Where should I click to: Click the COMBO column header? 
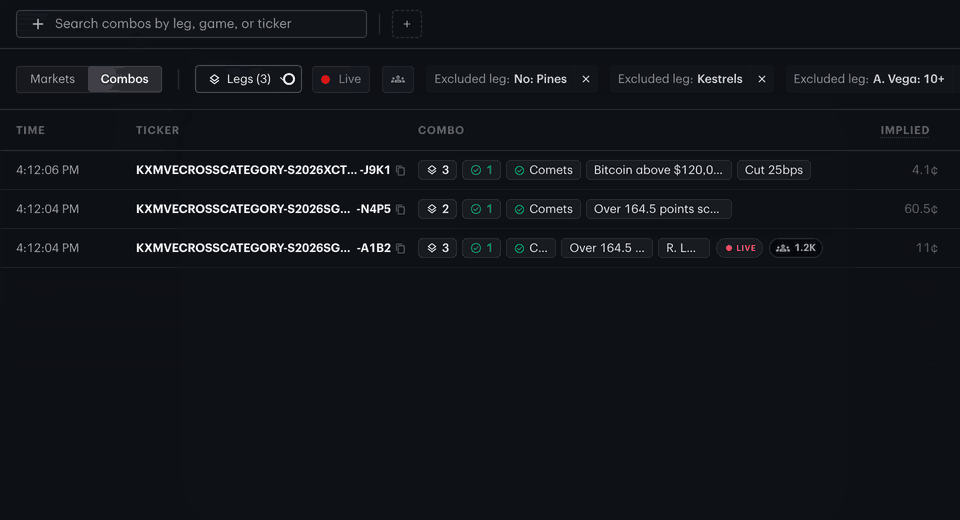point(441,130)
